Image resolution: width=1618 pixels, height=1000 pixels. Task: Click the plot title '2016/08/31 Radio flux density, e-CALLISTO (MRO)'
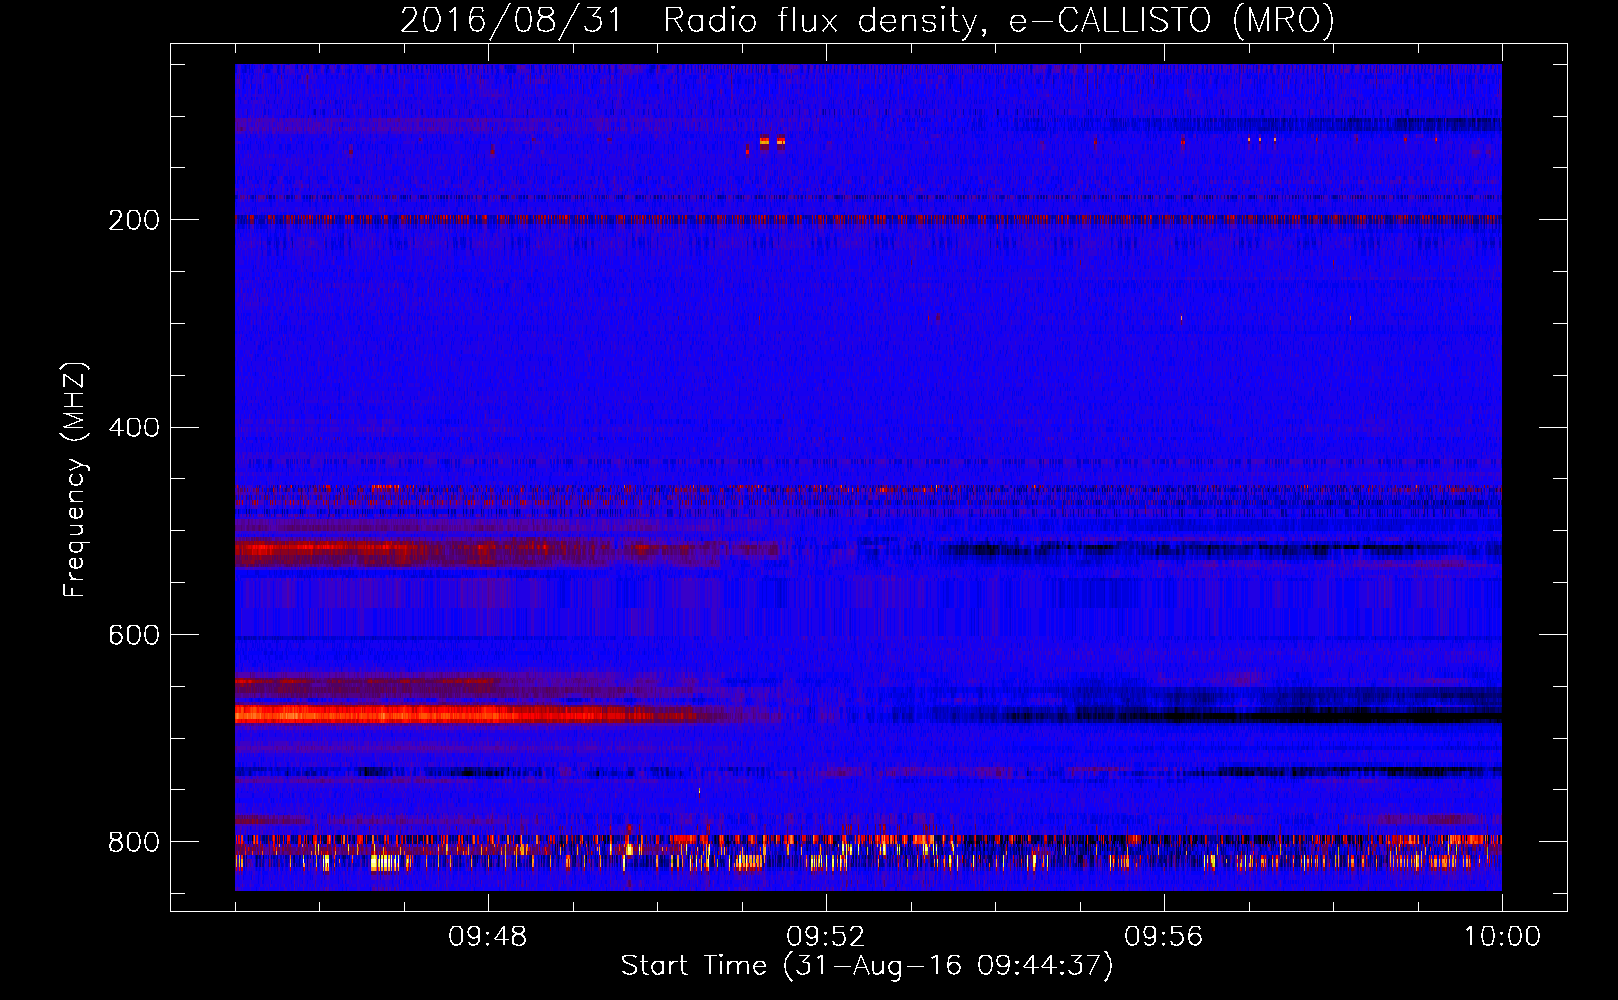867,20
